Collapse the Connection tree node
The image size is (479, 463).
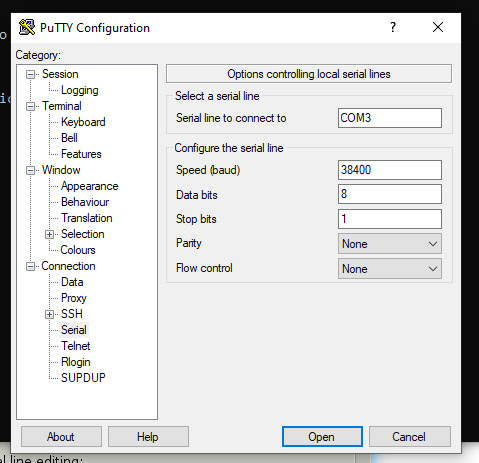point(30,266)
